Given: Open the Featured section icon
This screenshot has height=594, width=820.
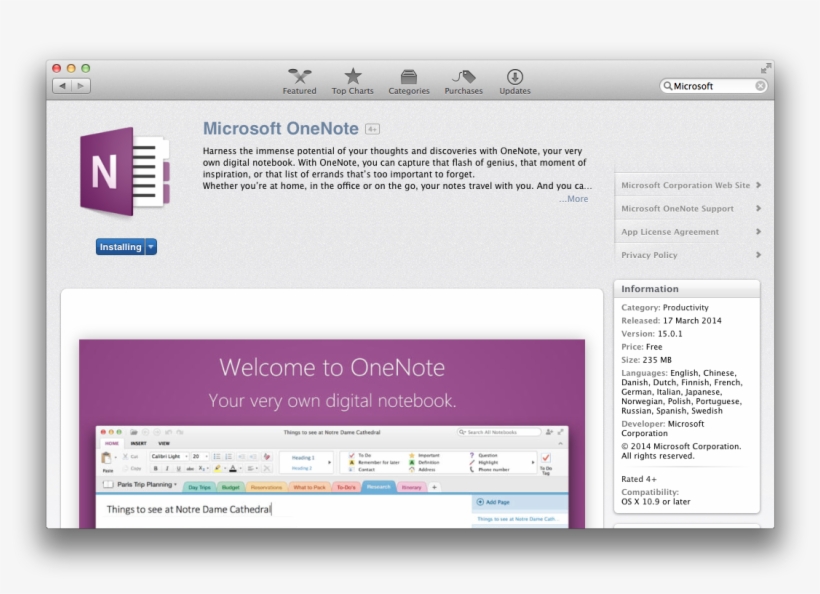Looking at the screenshot, I should [x=299, y=77].
